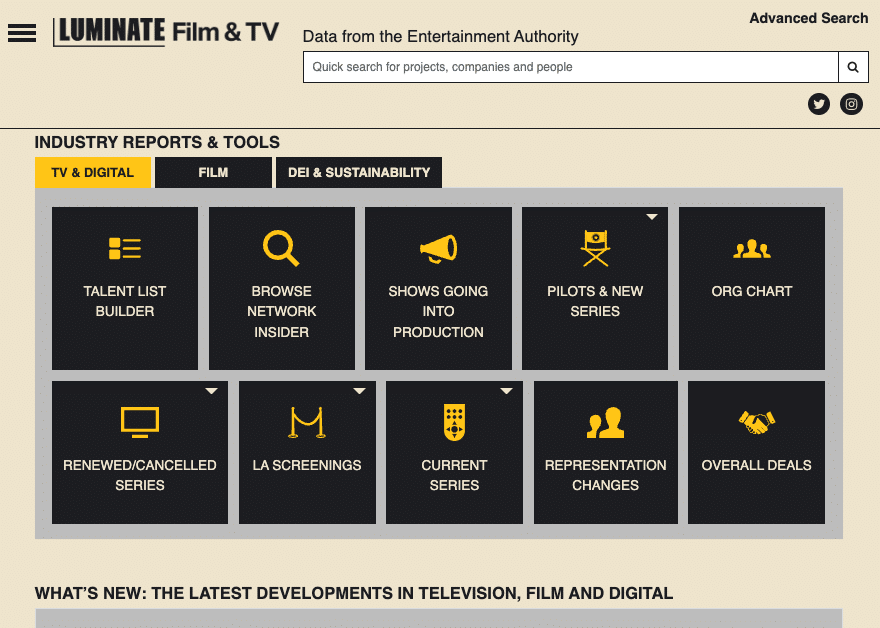Expand the Renewed/Cancelled Series dropdown arrow
Screen dimensions: 880x628
tap(211, 391)
